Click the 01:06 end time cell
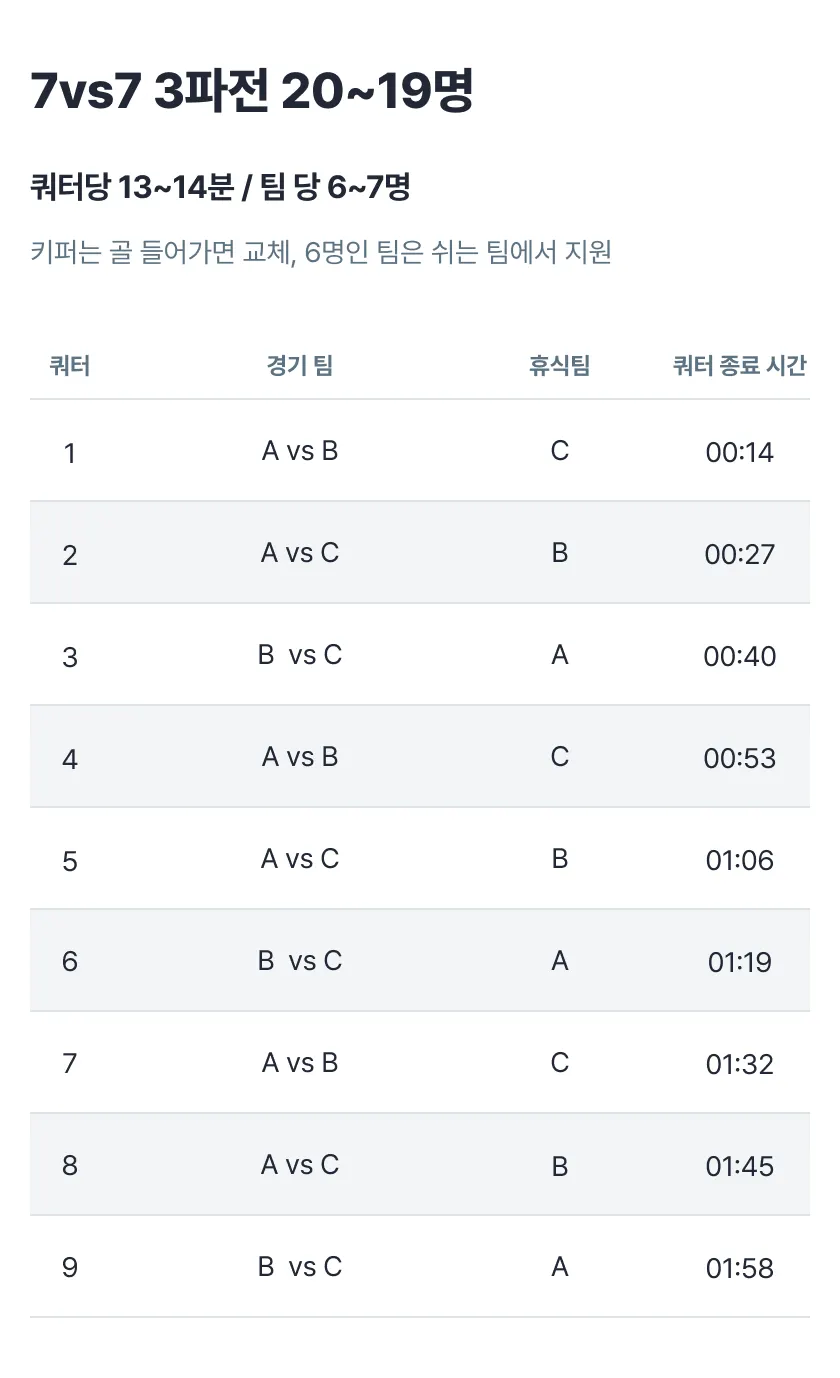 click(739, 861)
